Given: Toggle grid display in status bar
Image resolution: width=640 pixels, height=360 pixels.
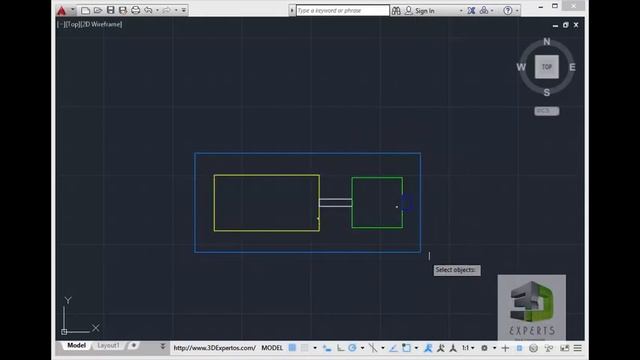Looking at the screenshot, I should (292, 348).
